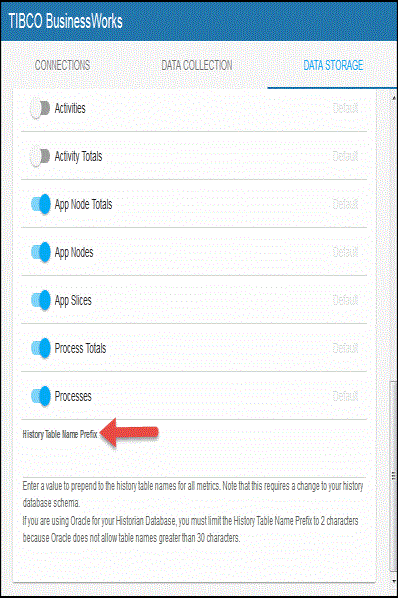The width and height of the screenshot is (398, 598).
Task: Open the CONNECTIONS tab
Action: [x=63, y=65]
